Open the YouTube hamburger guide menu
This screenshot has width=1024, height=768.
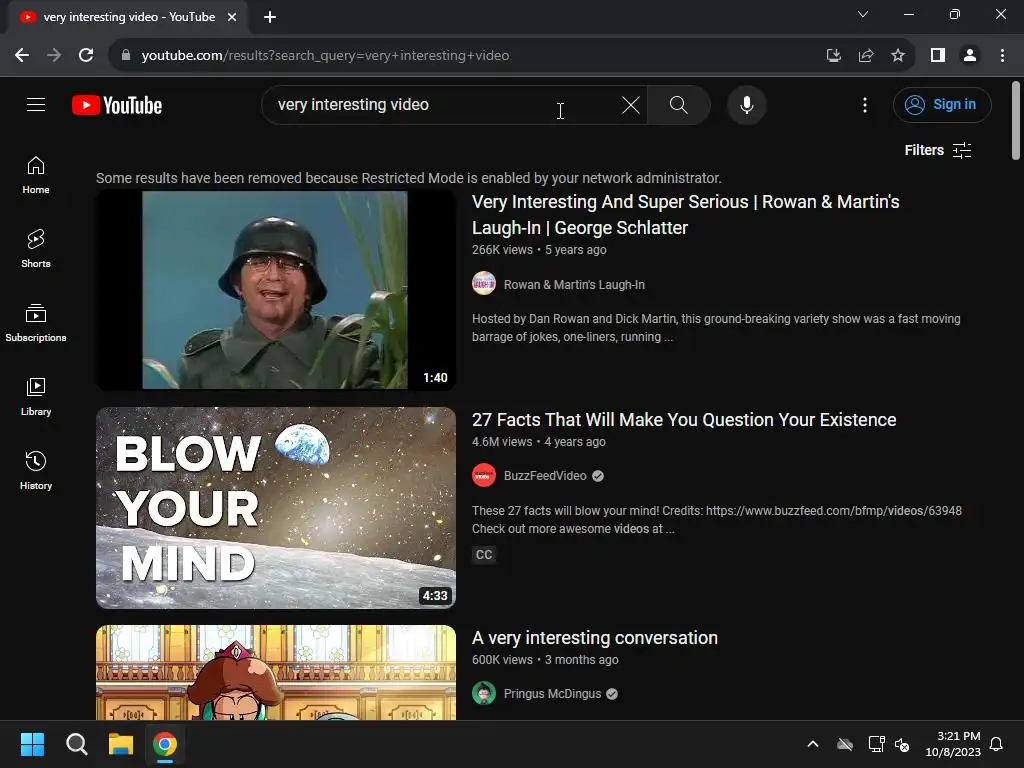coord(36,104)
